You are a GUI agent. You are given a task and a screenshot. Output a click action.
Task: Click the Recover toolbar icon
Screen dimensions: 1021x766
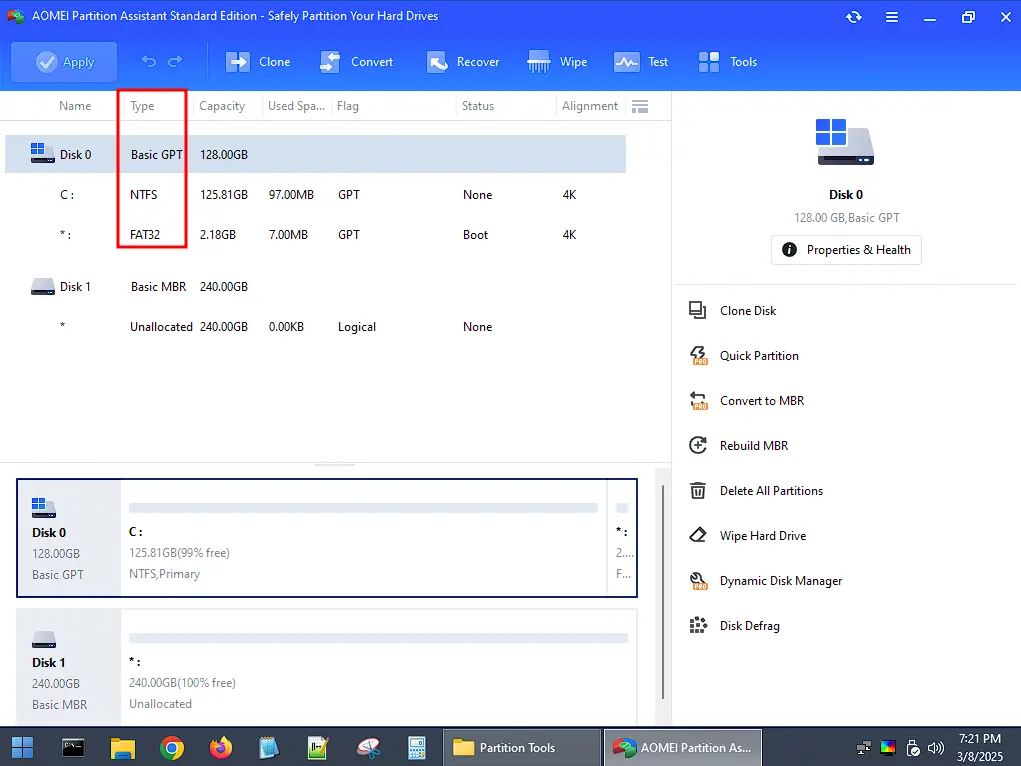463,61
